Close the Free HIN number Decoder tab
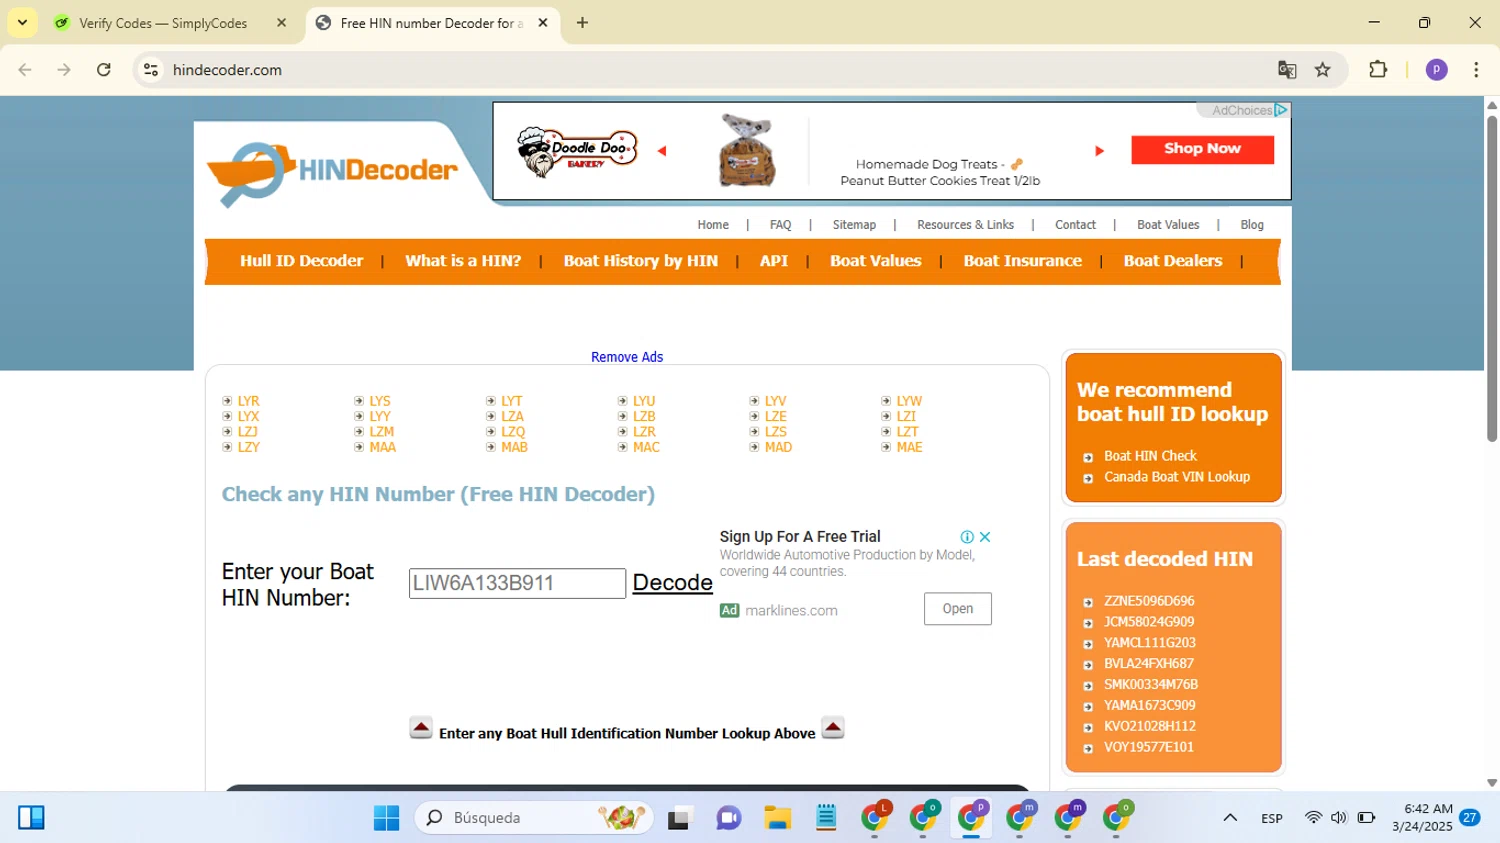This screenshot has width=1500, height=843. pos(543,23)
